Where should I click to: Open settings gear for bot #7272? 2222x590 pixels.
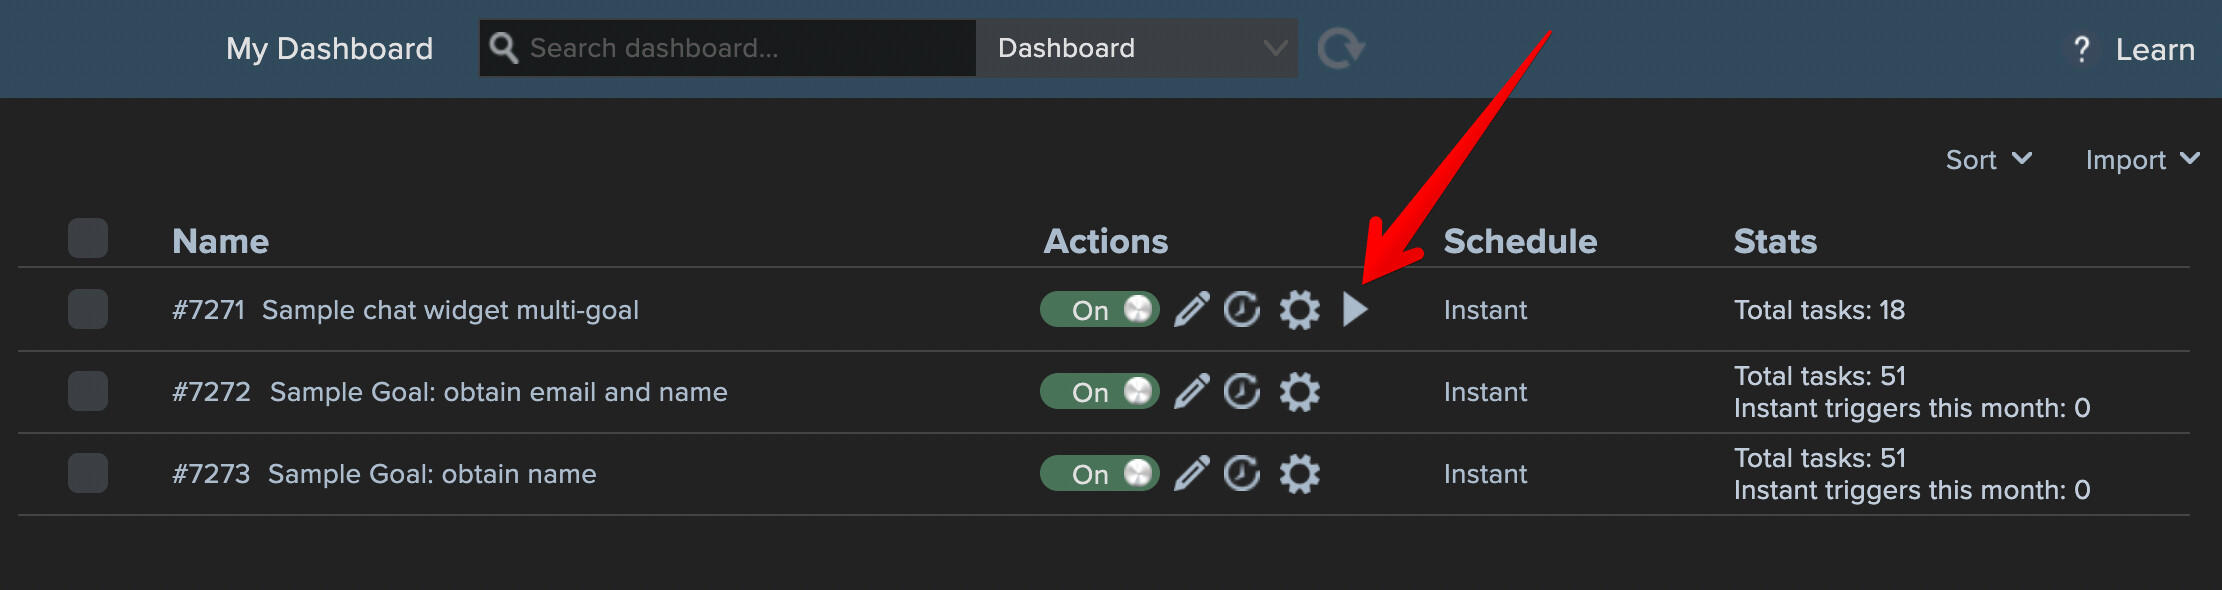click(x=1299, y=392)
